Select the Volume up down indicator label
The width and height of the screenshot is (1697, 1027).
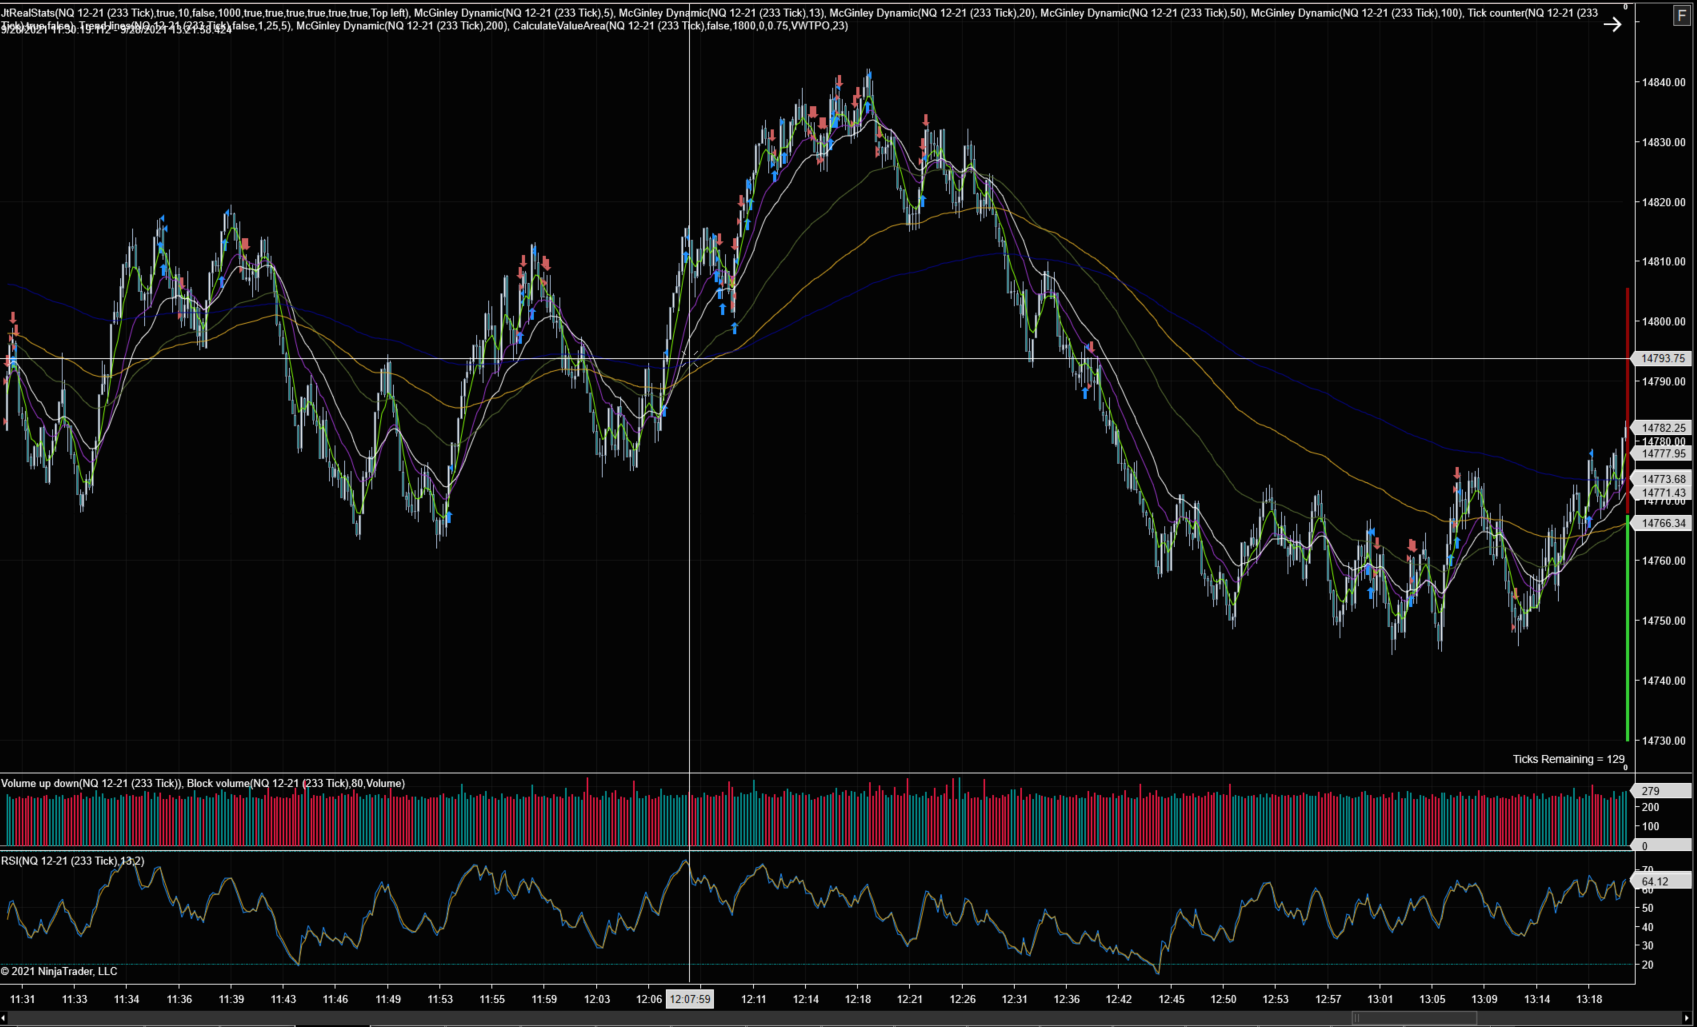pos(91,783)
